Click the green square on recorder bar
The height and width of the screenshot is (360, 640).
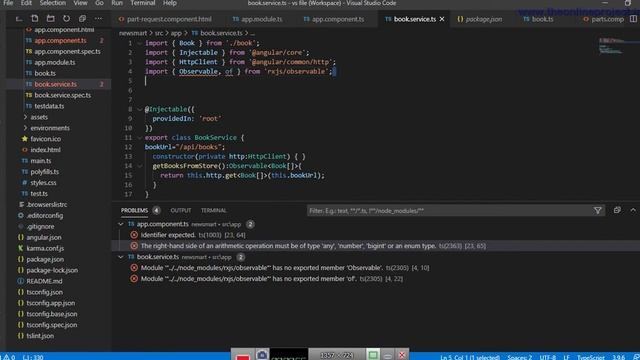click(372, 355)
